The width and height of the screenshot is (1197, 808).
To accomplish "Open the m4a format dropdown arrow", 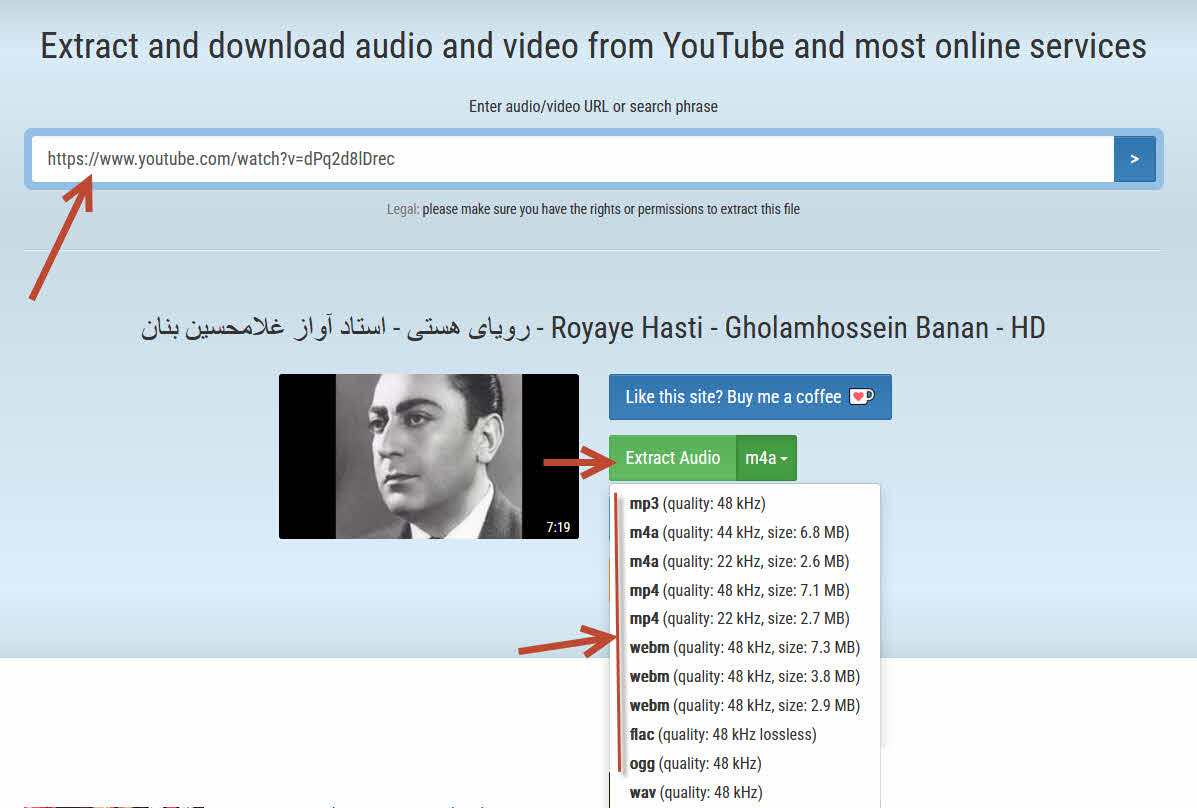I will [766, 458].
